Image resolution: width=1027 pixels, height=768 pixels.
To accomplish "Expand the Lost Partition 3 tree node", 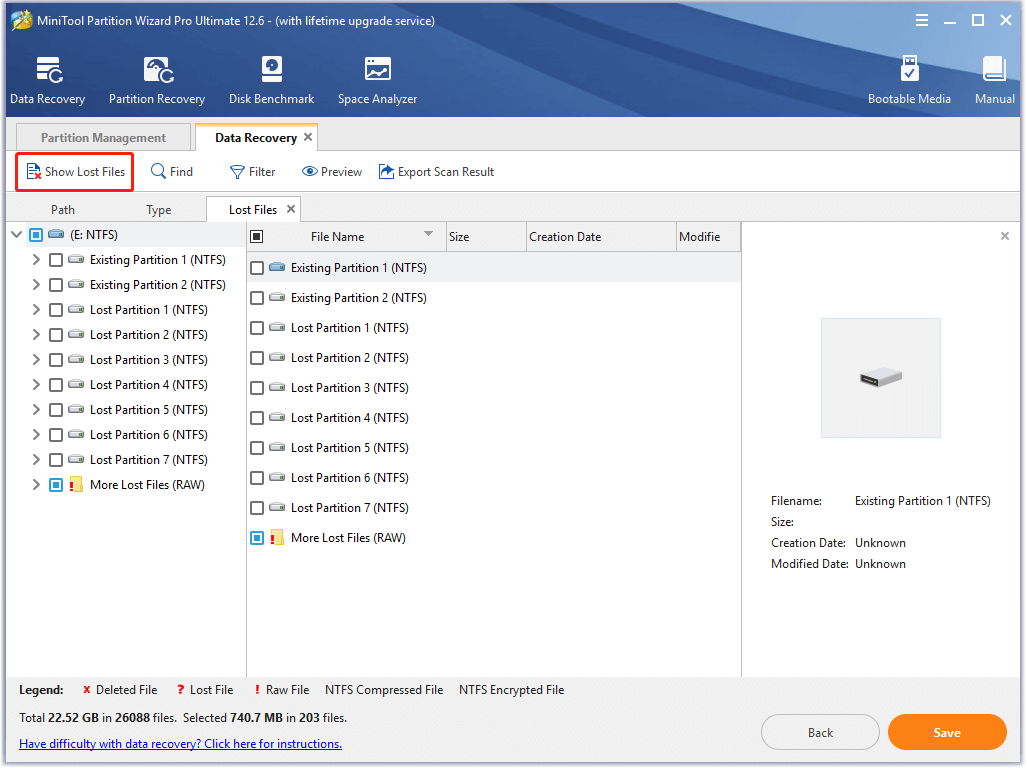I will coord(35,359).
